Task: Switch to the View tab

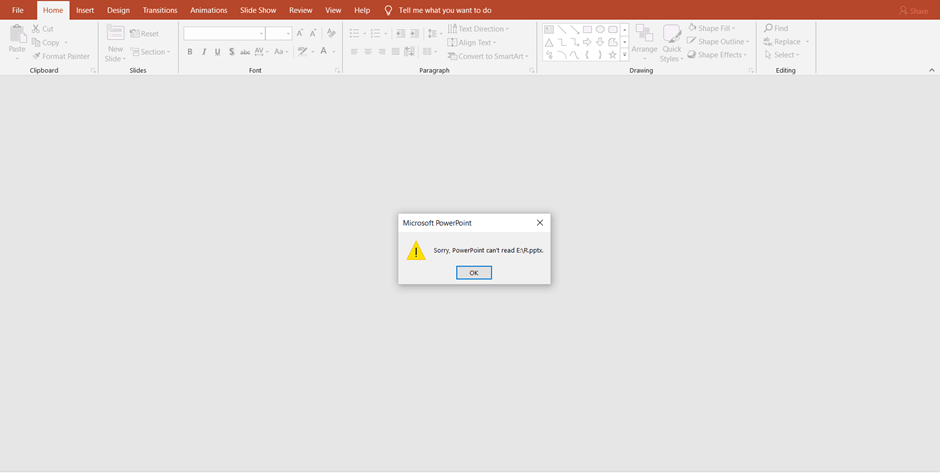Action: click(x=333, y=10)
